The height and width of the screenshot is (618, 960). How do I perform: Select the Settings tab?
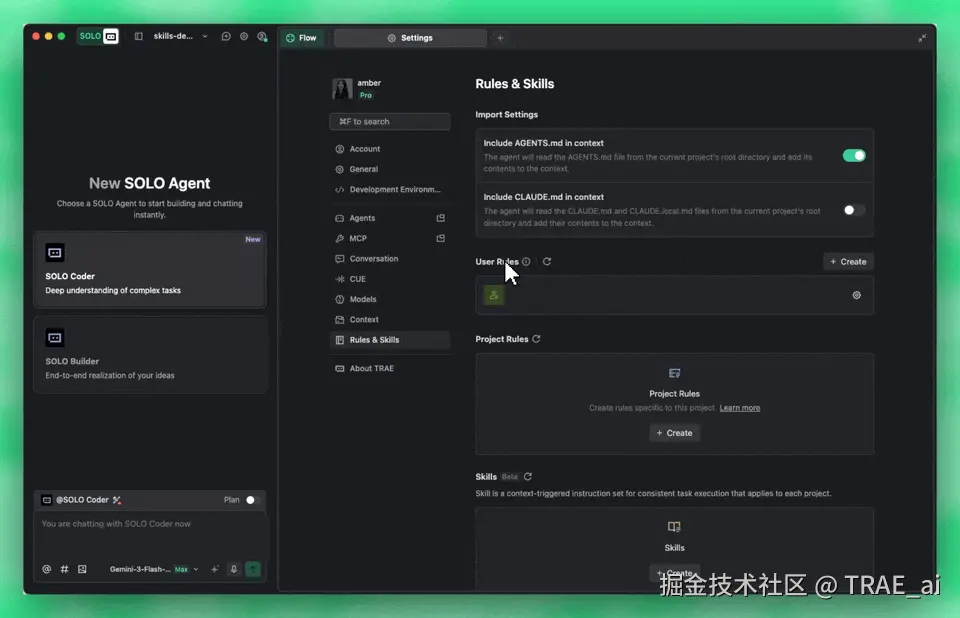click(x=410, y=38)
